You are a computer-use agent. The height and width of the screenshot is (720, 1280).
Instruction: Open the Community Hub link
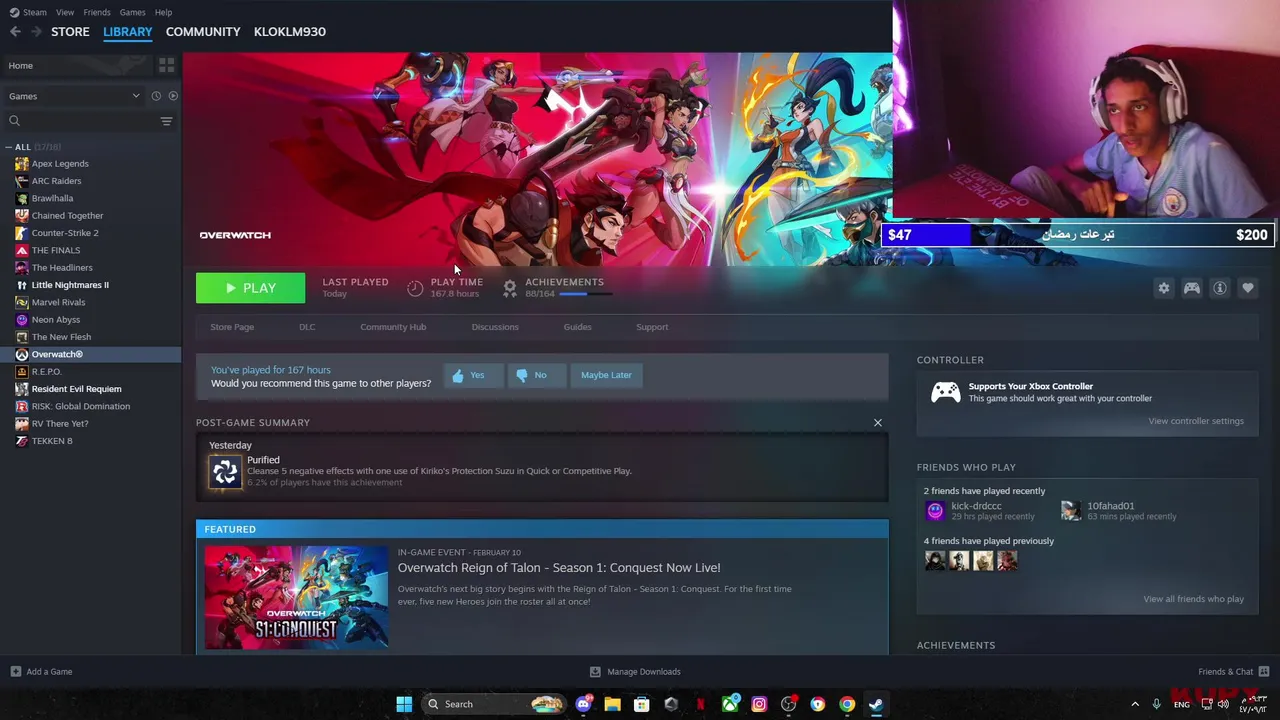coord(393,327)
